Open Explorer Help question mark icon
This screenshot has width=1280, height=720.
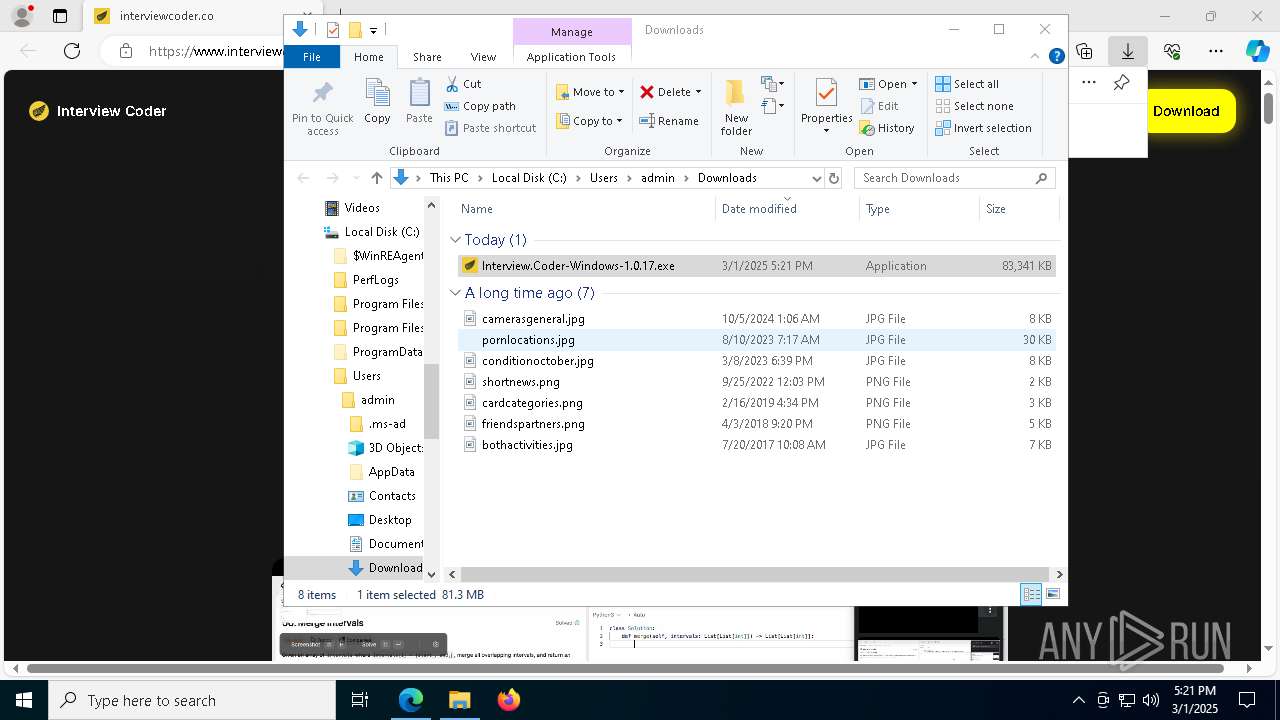tap(1056, 57)
